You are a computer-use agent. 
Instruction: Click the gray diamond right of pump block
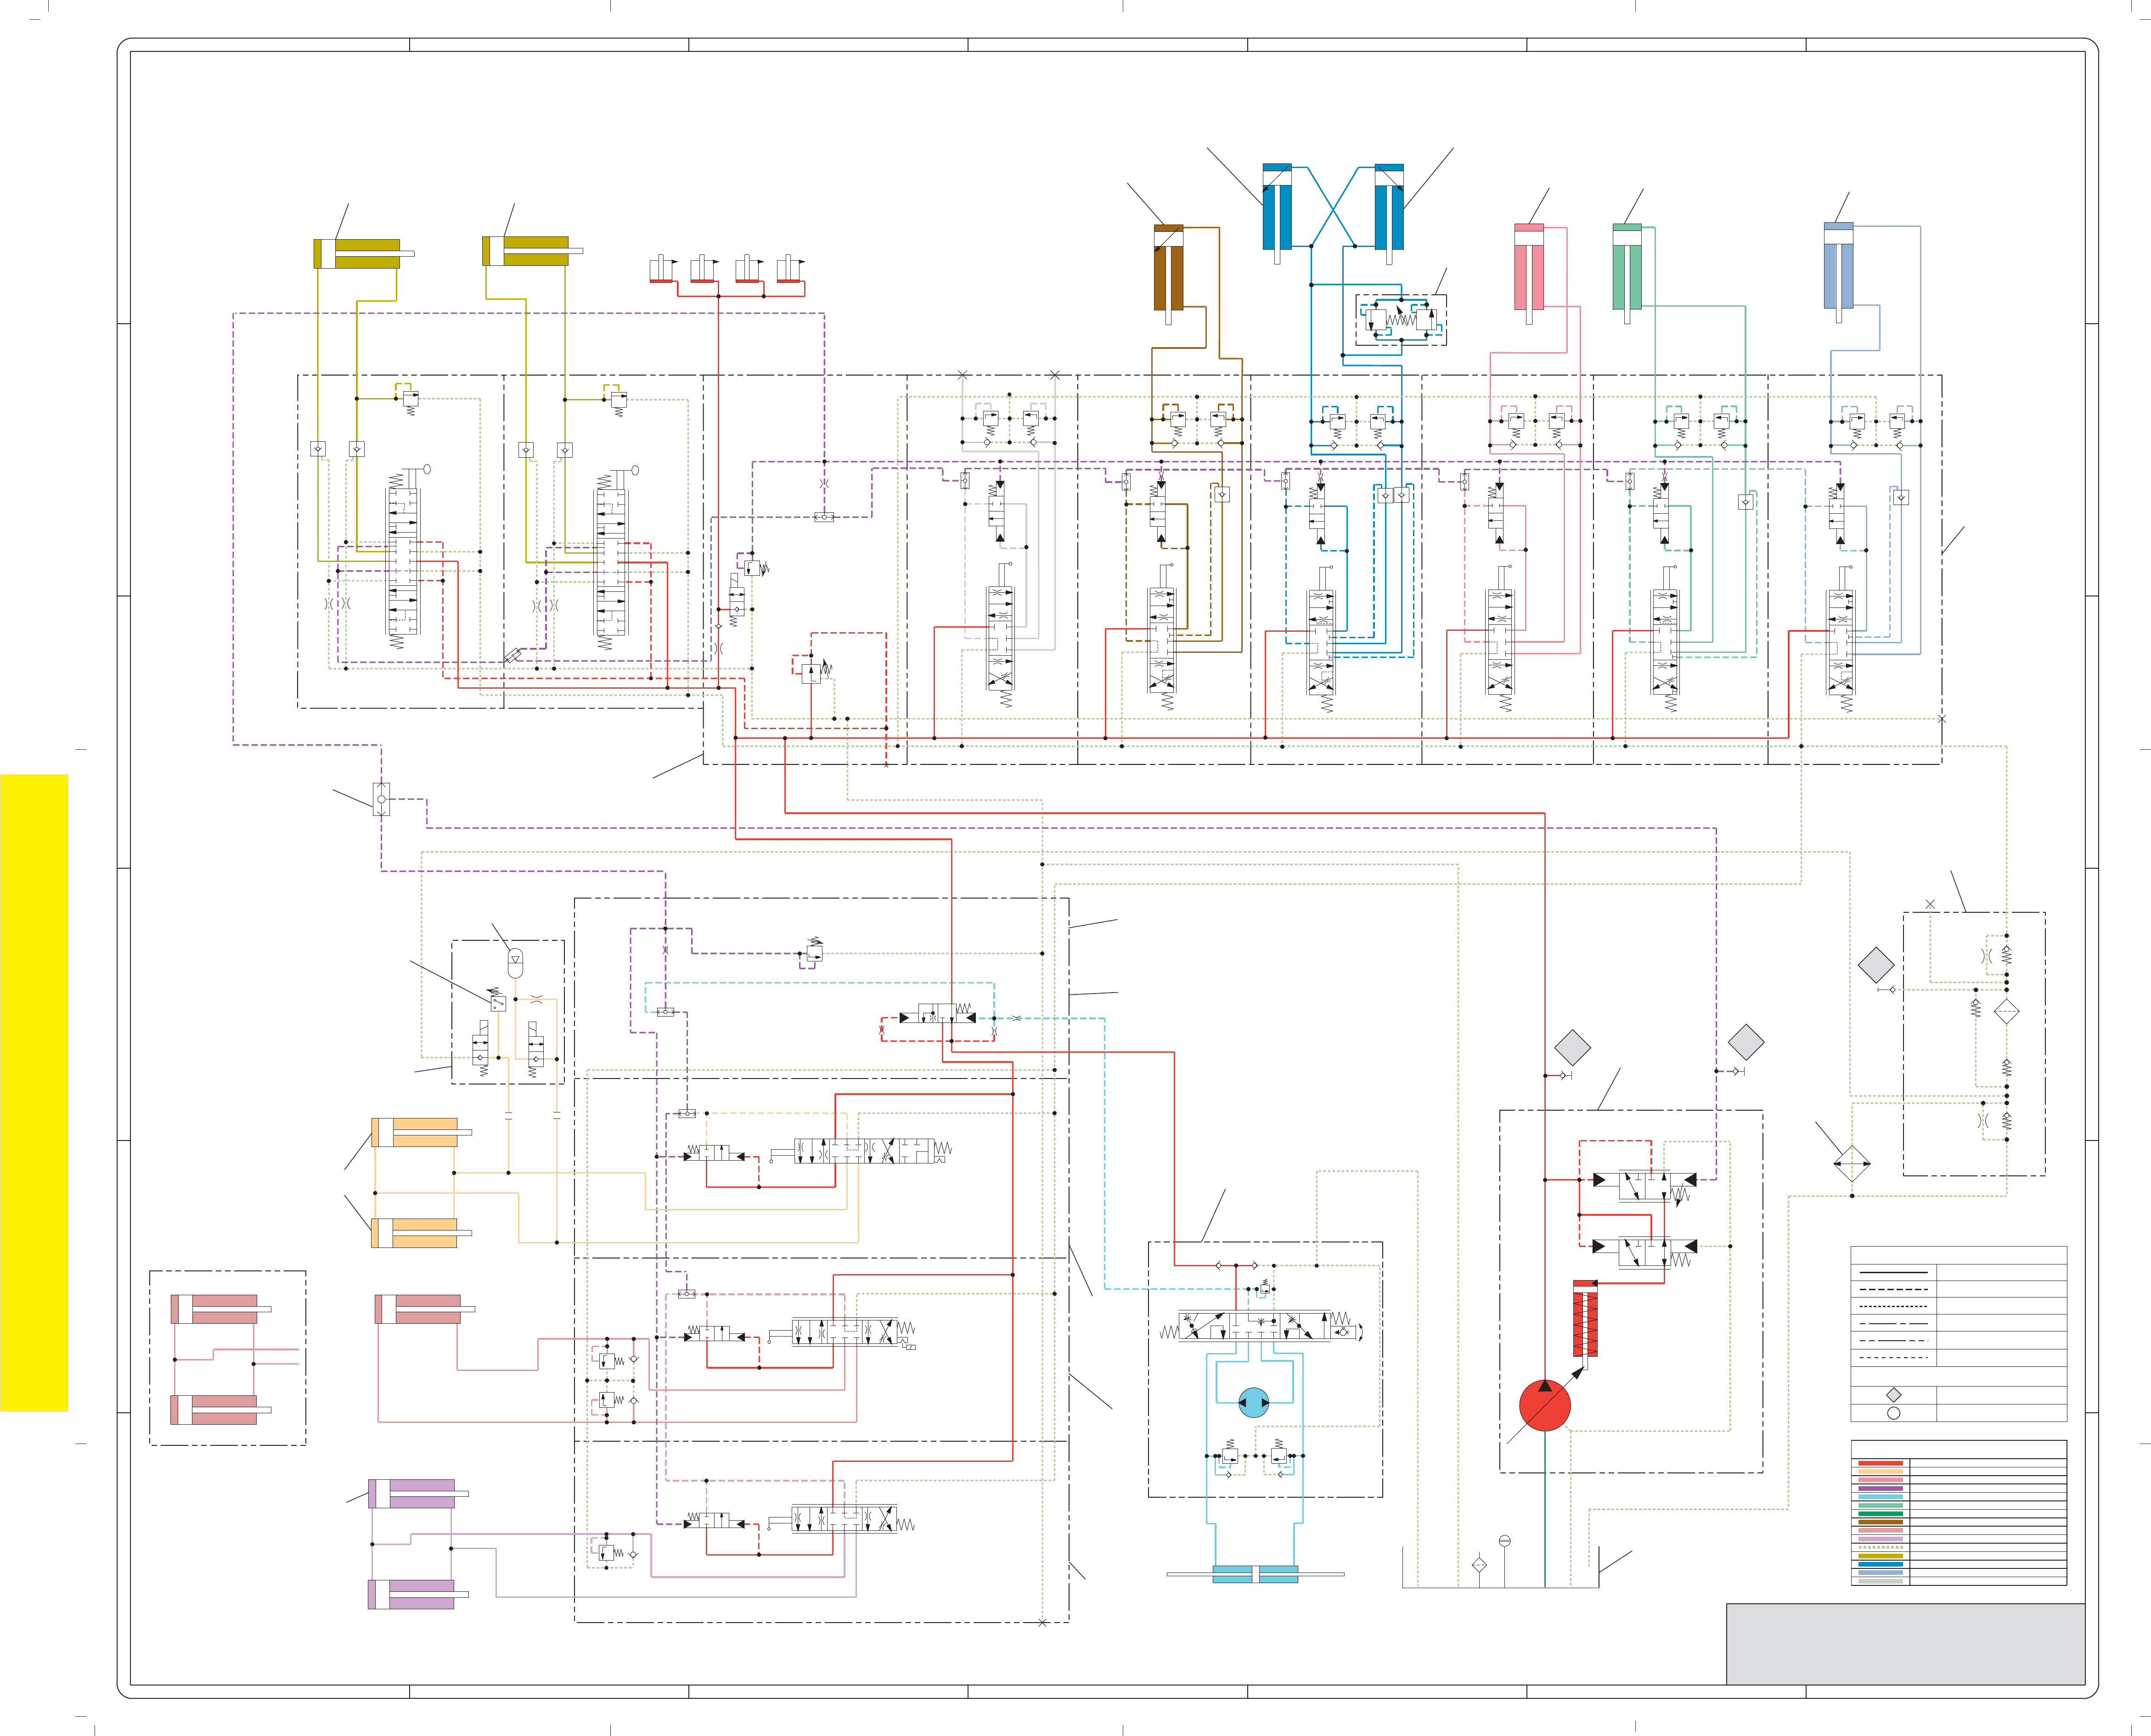pos(1746,1042)
